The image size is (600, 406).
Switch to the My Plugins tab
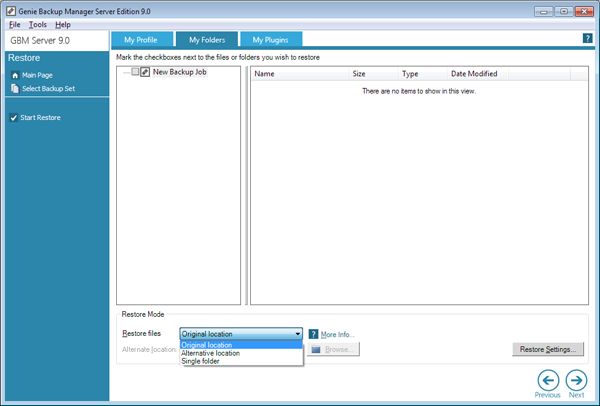(x=271, y=39)
